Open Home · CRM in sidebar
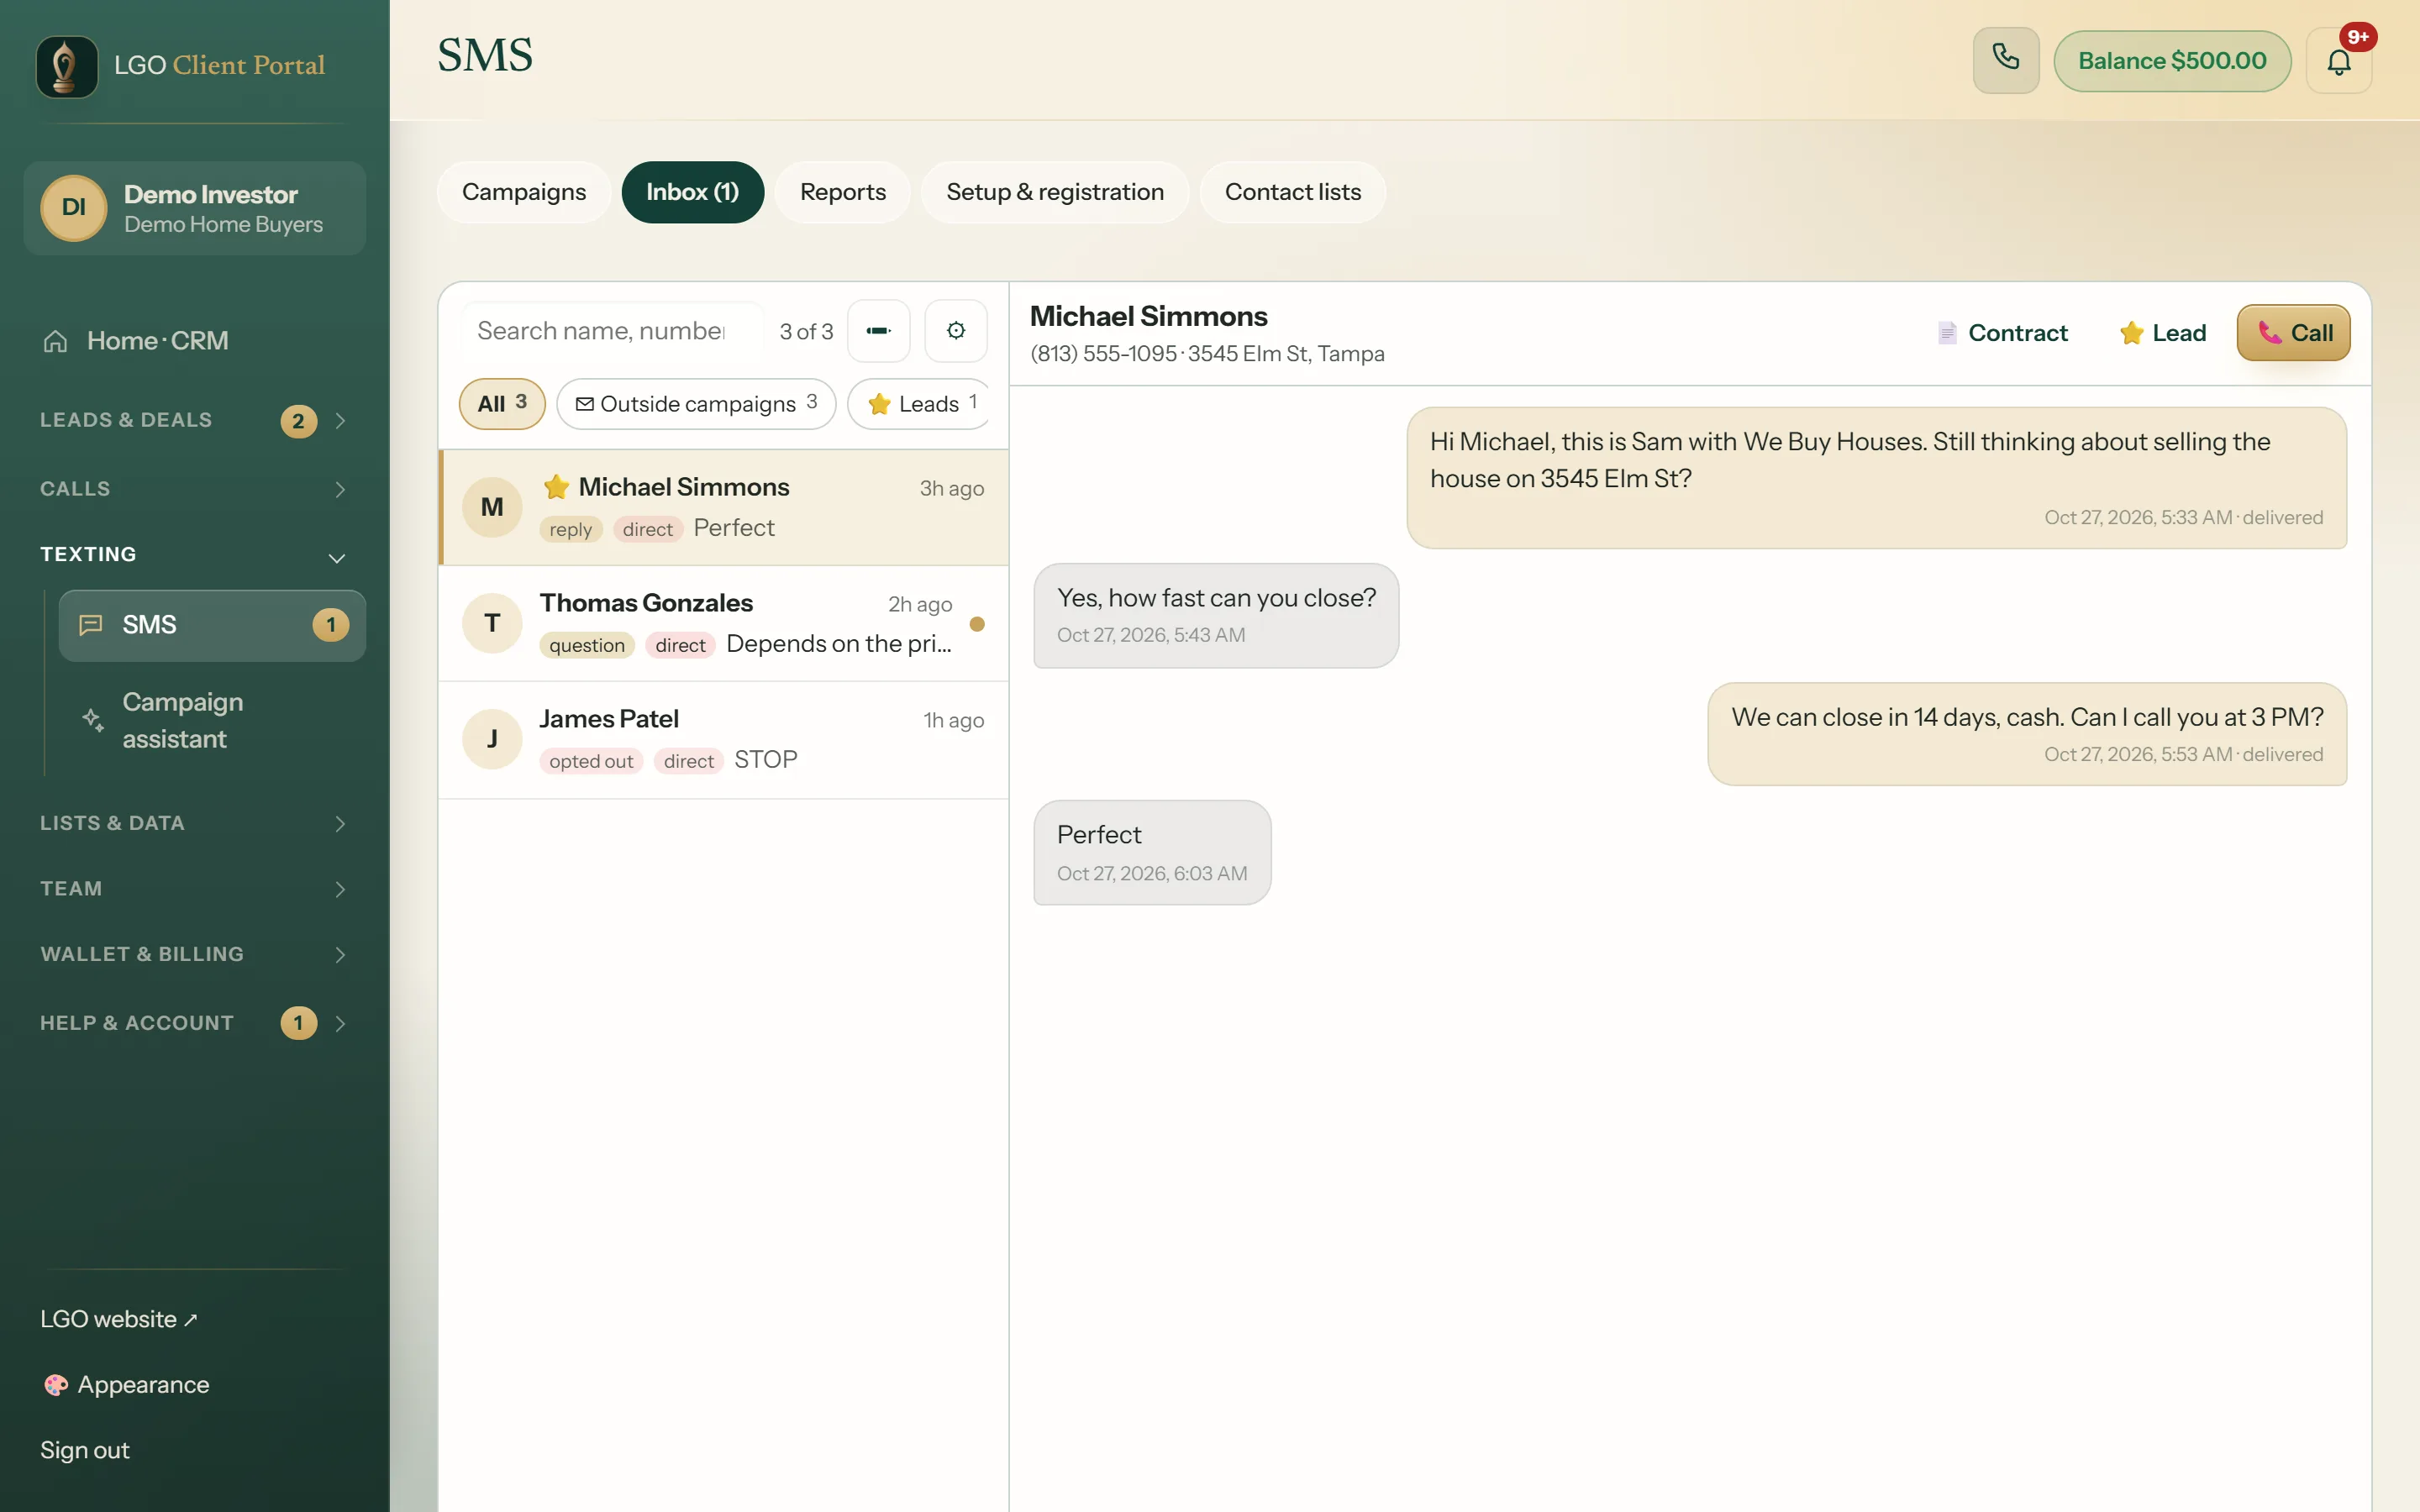 coord(194,341)
